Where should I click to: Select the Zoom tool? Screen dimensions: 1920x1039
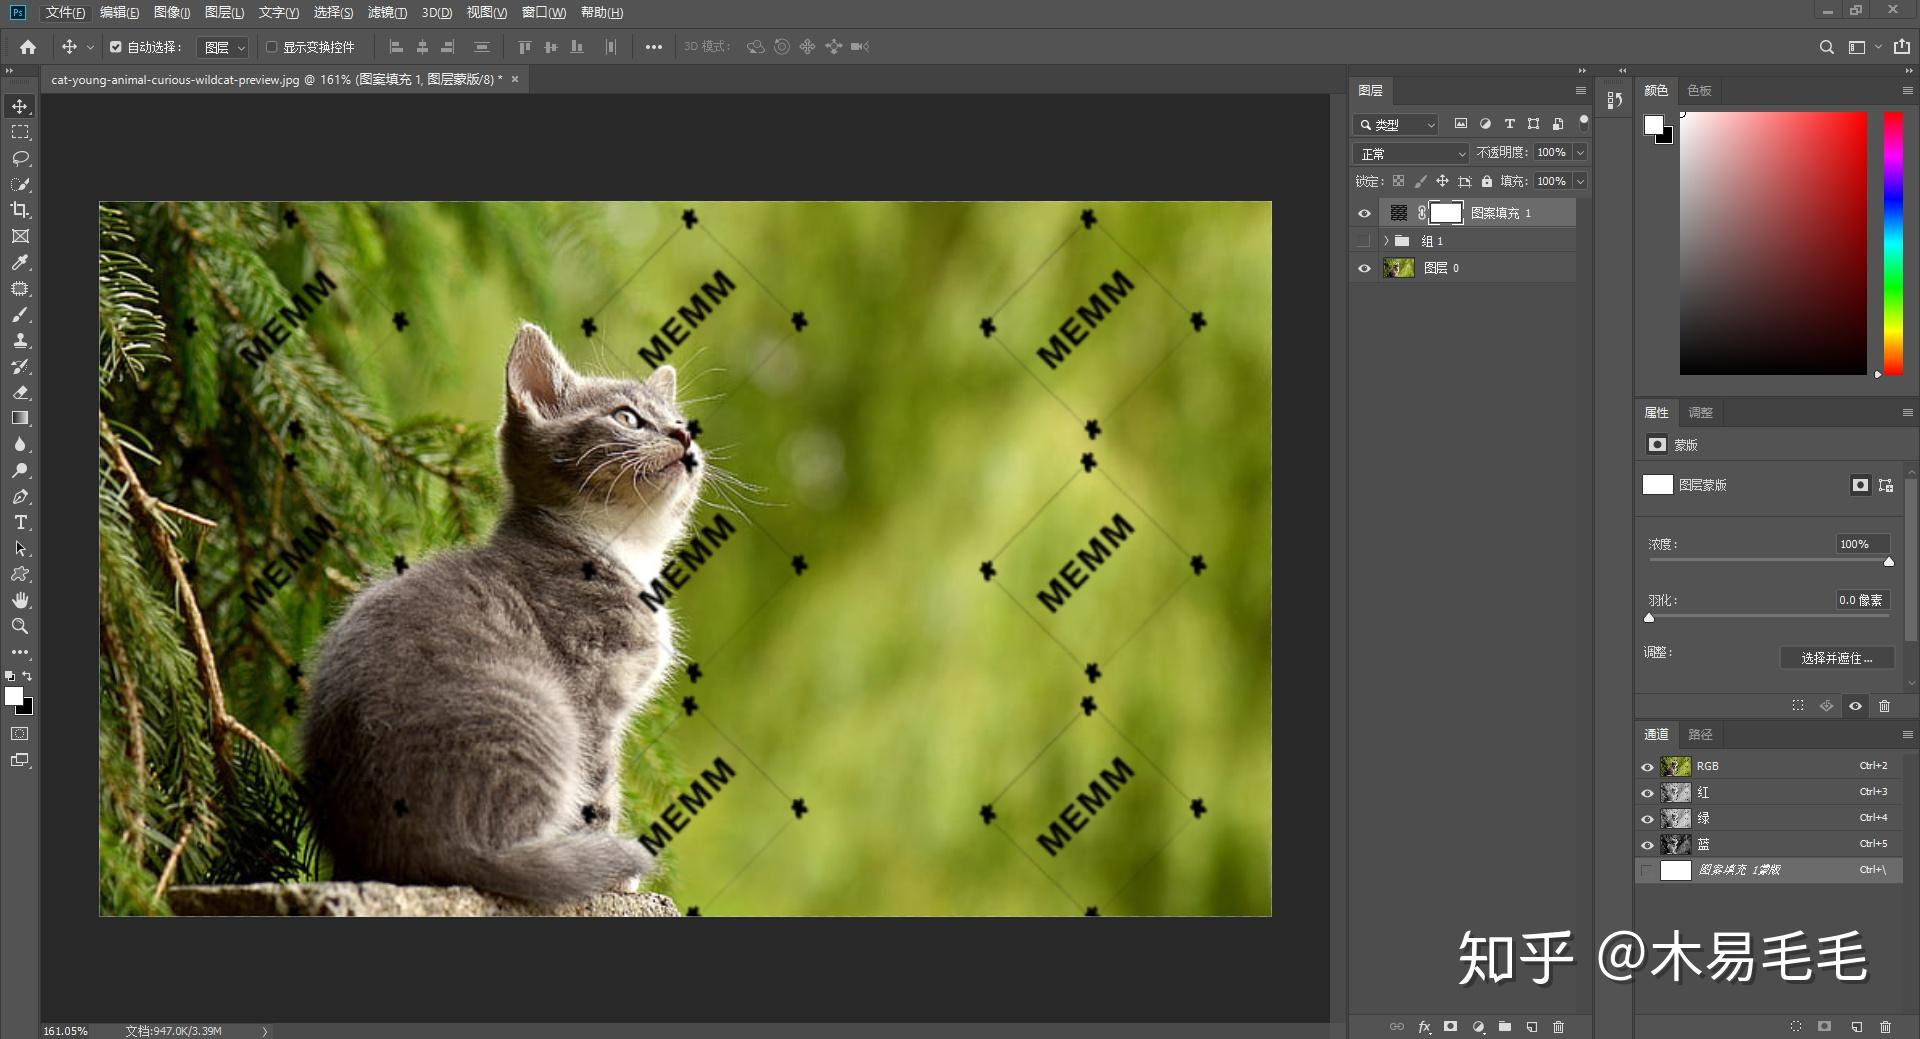(20, 626)
